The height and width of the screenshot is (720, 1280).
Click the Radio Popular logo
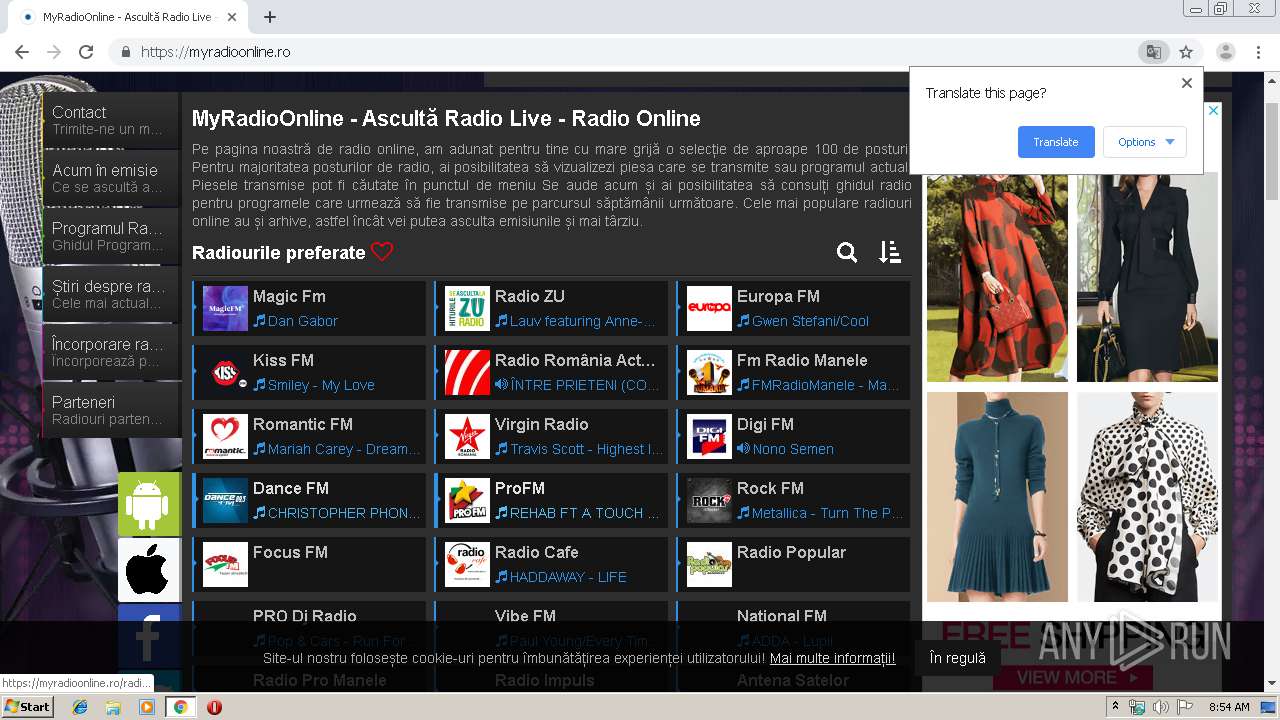pos(709,564)
